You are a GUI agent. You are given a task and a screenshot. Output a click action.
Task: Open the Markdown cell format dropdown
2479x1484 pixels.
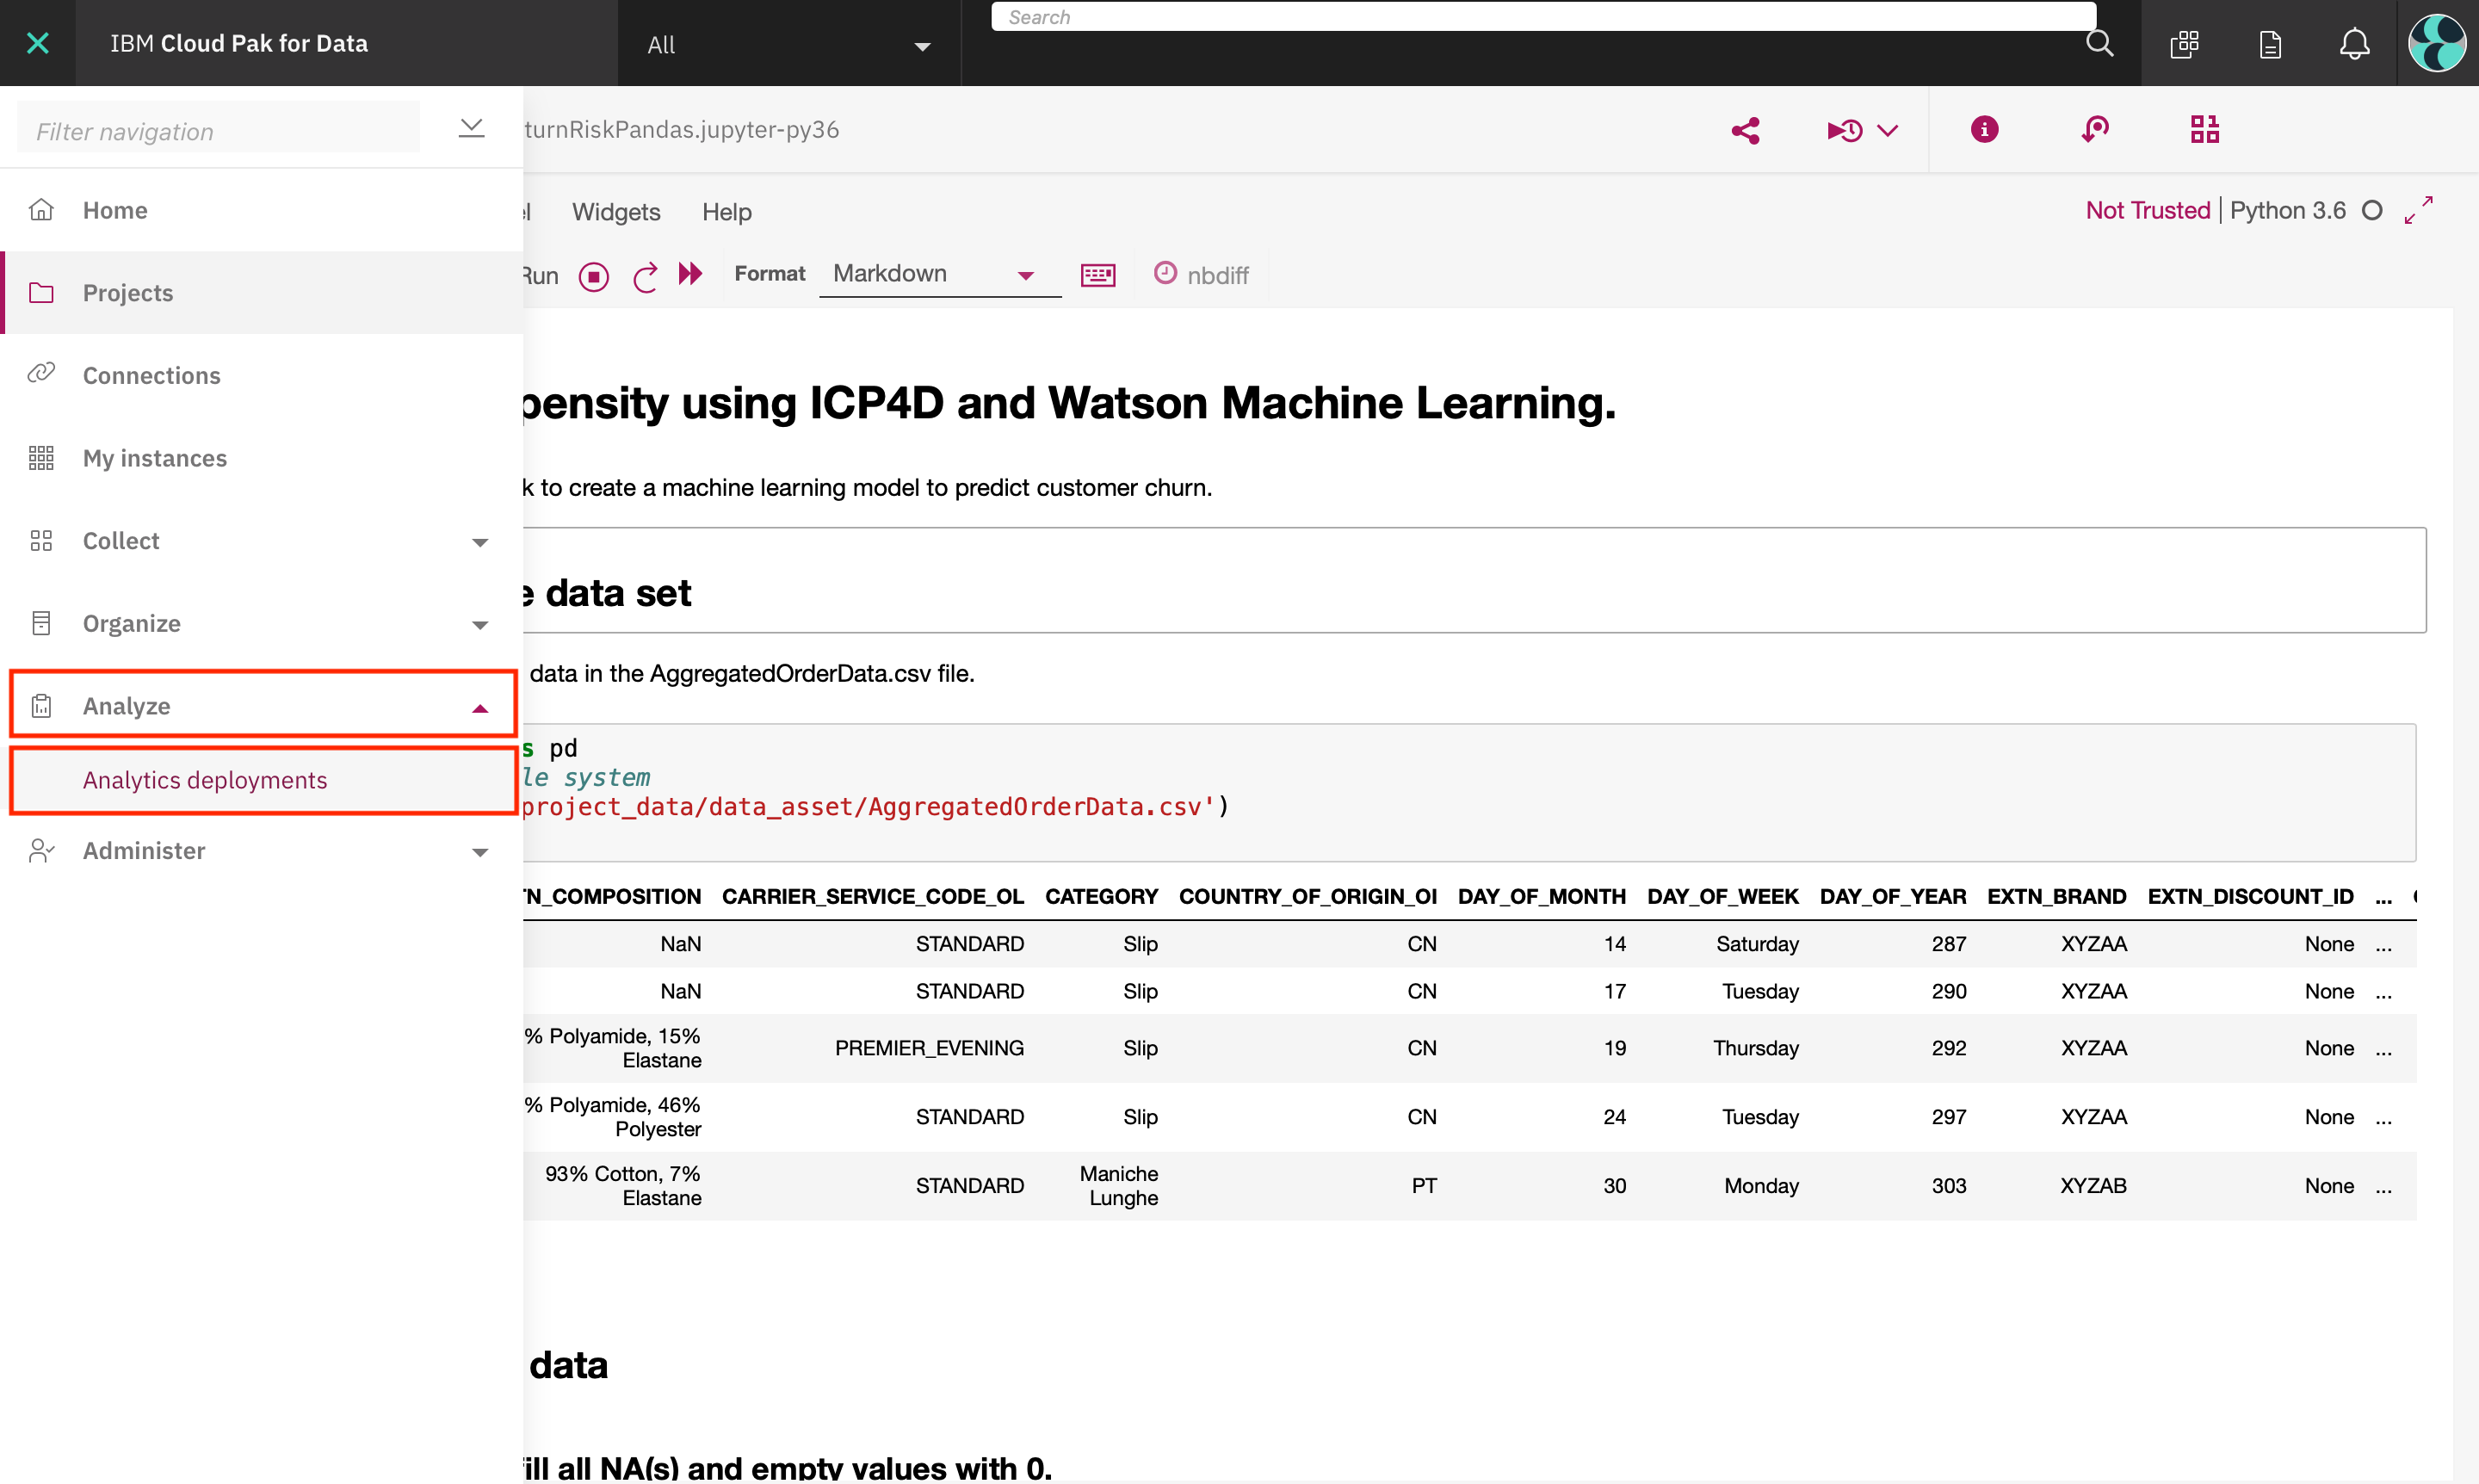937,274
